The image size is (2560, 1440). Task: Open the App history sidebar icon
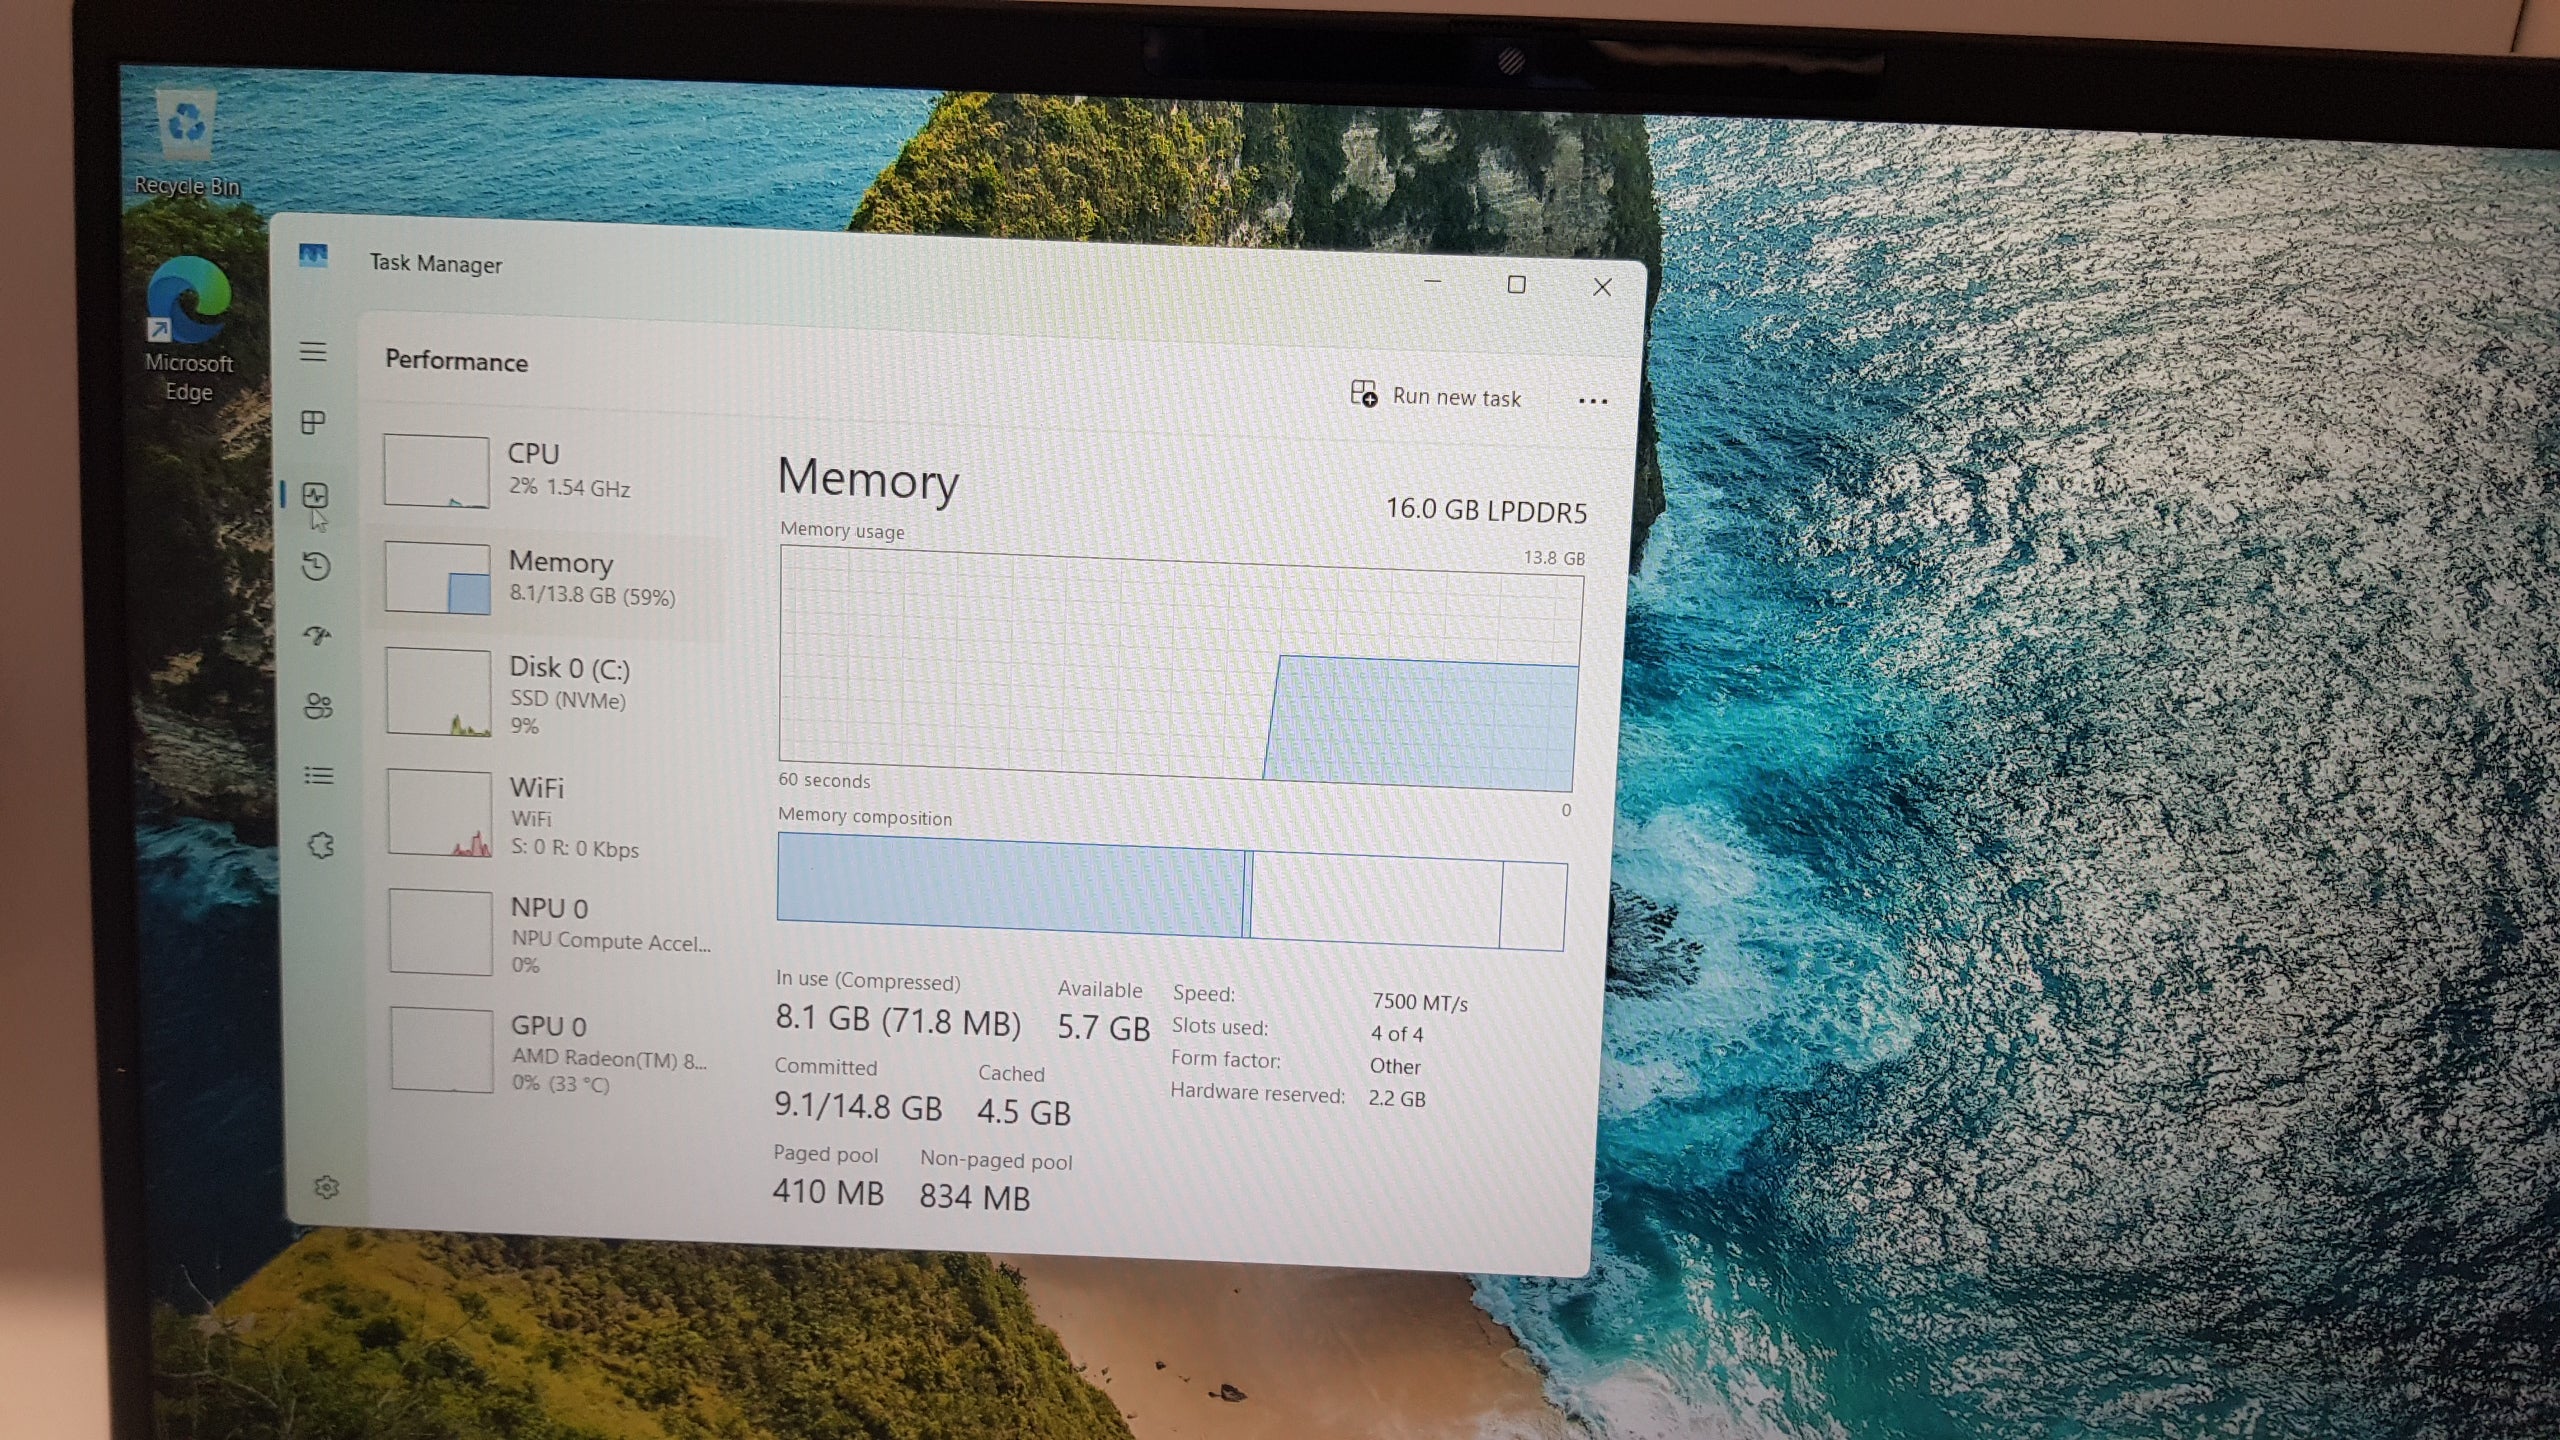coord(316,566)
